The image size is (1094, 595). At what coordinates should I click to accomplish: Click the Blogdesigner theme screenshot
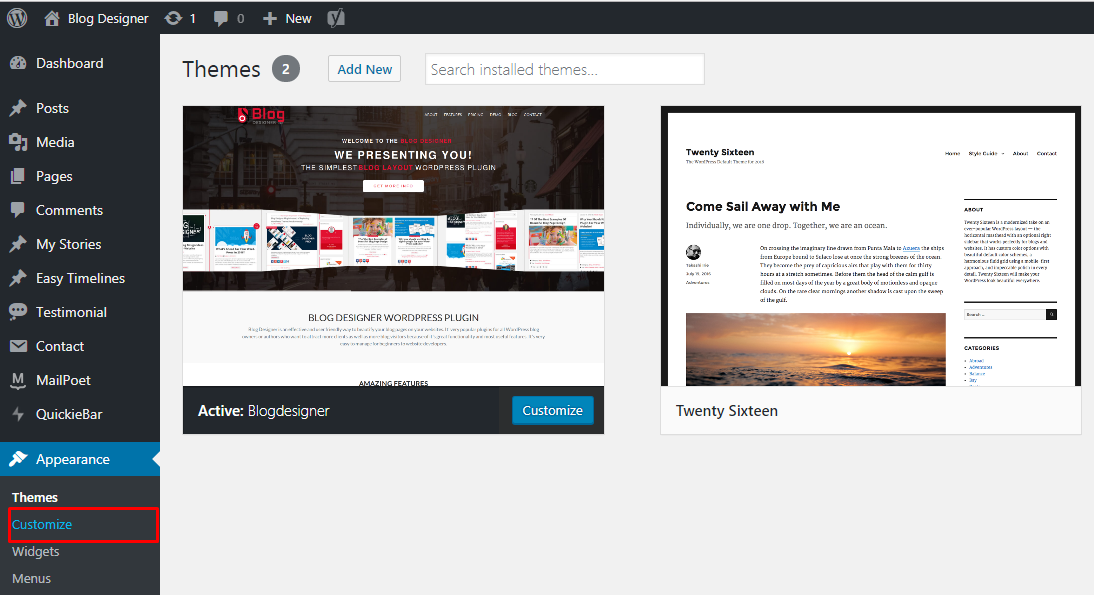pos(394,246)
